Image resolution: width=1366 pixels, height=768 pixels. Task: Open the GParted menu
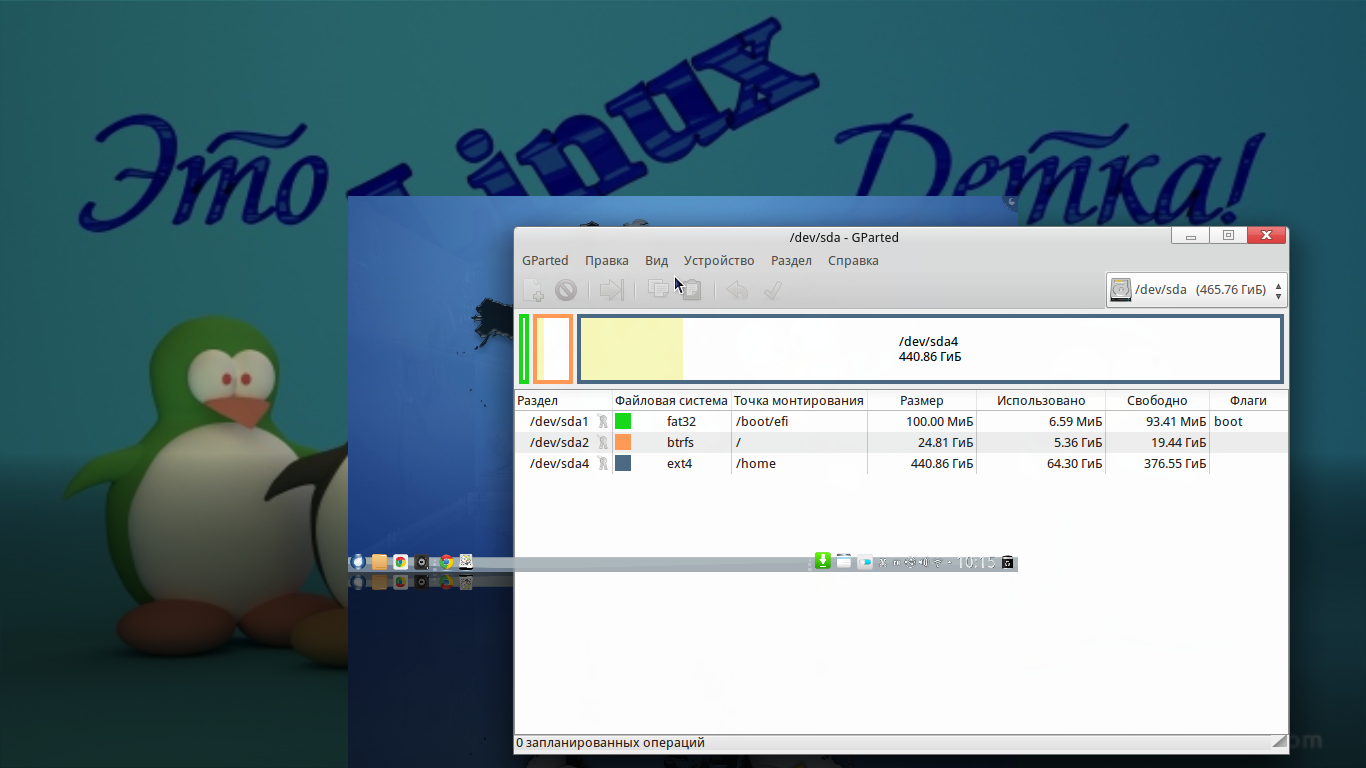tap(545, 261)
